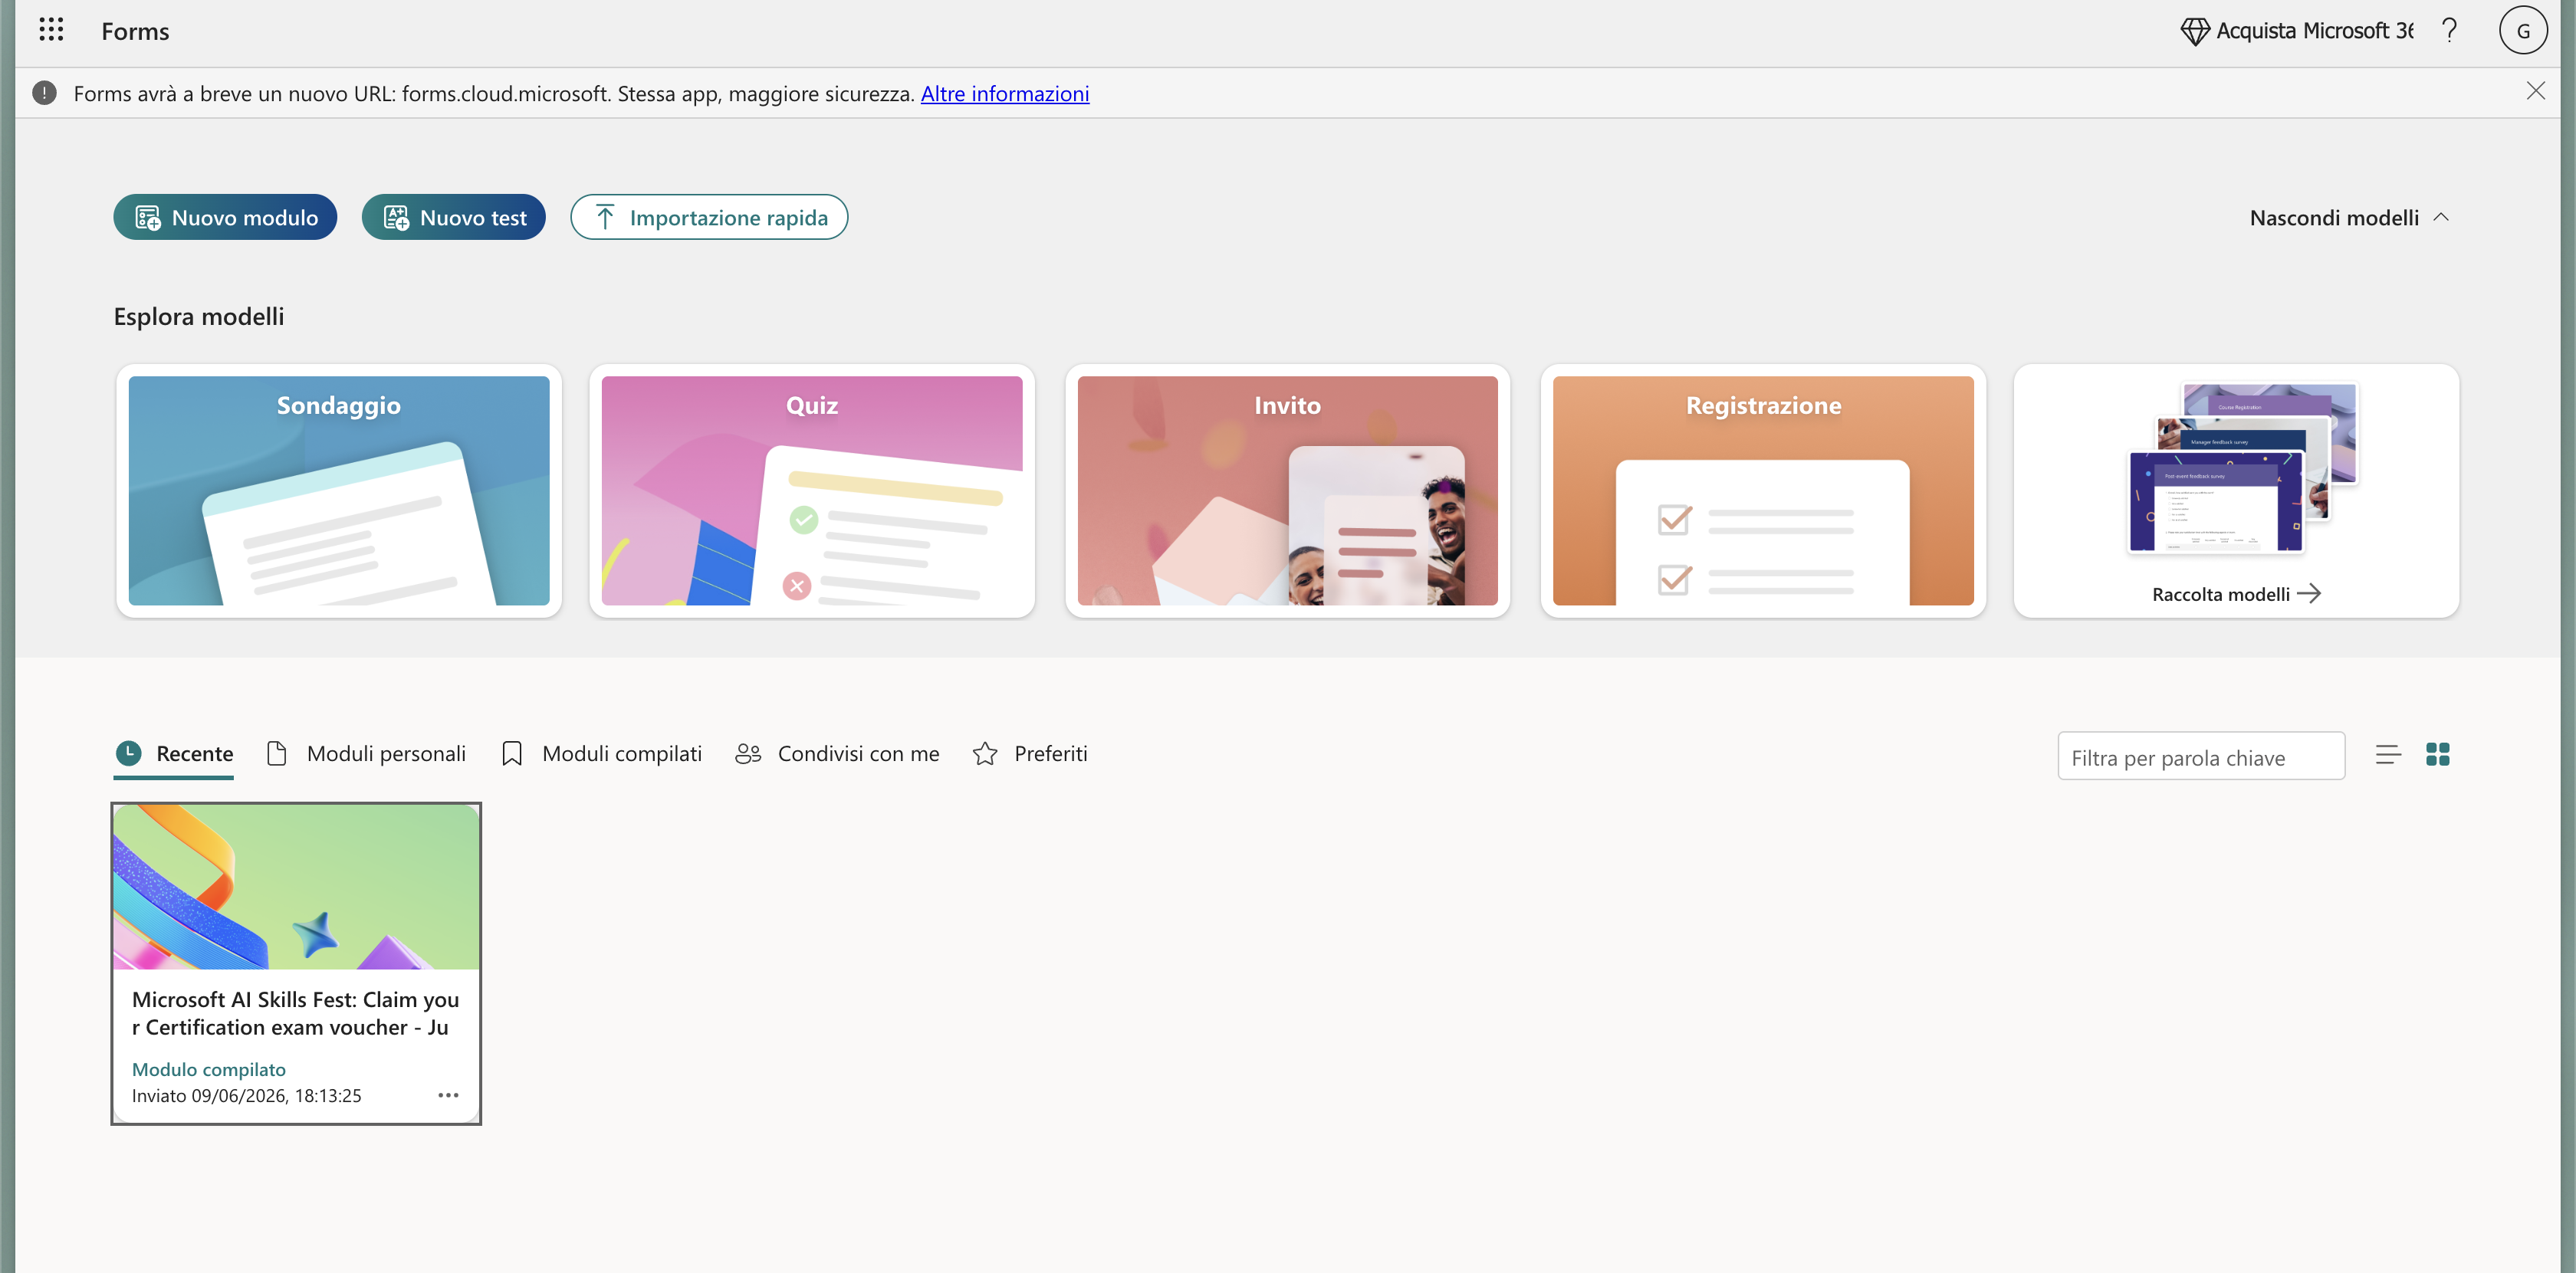Open Altre informazioni link
Image resolution: width=2576 pixels, height=1273 pixels.
(x=1005, y=93)
